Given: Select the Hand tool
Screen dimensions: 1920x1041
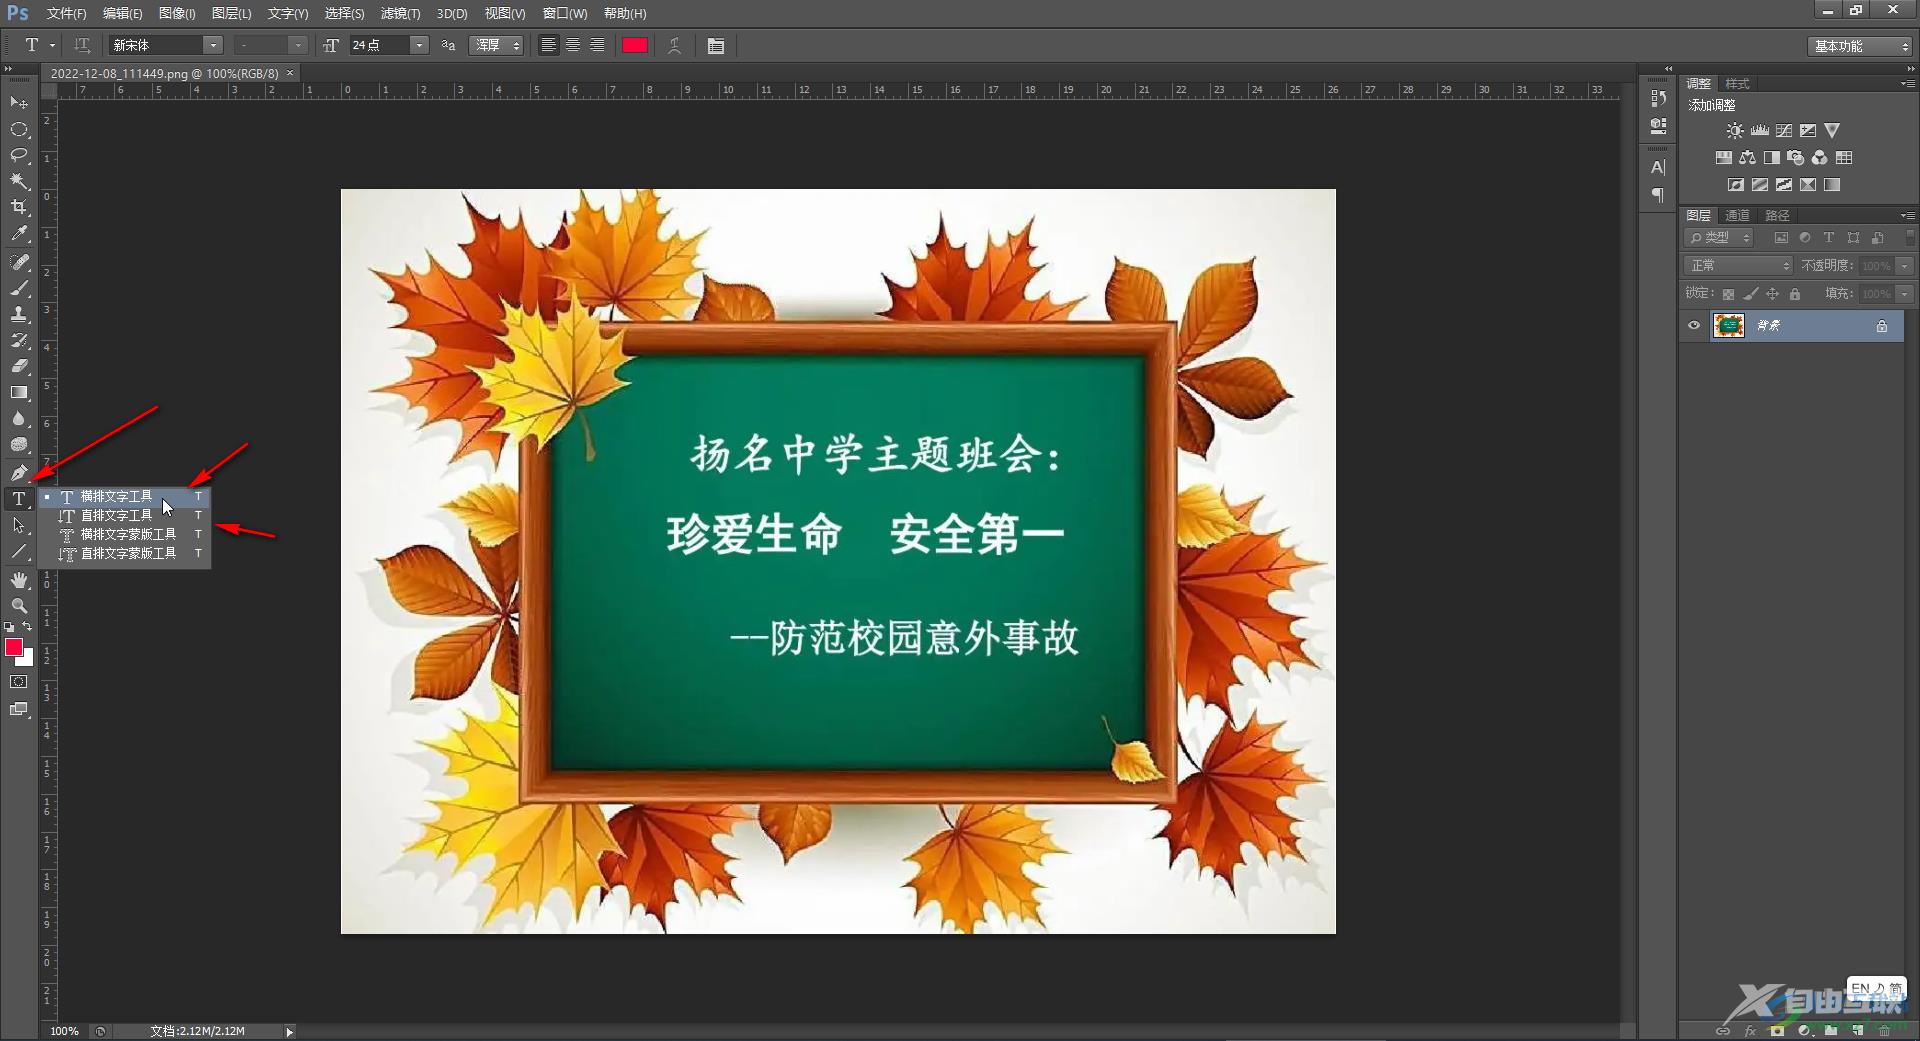Looking at the screenshot, I should pos(19,580).
